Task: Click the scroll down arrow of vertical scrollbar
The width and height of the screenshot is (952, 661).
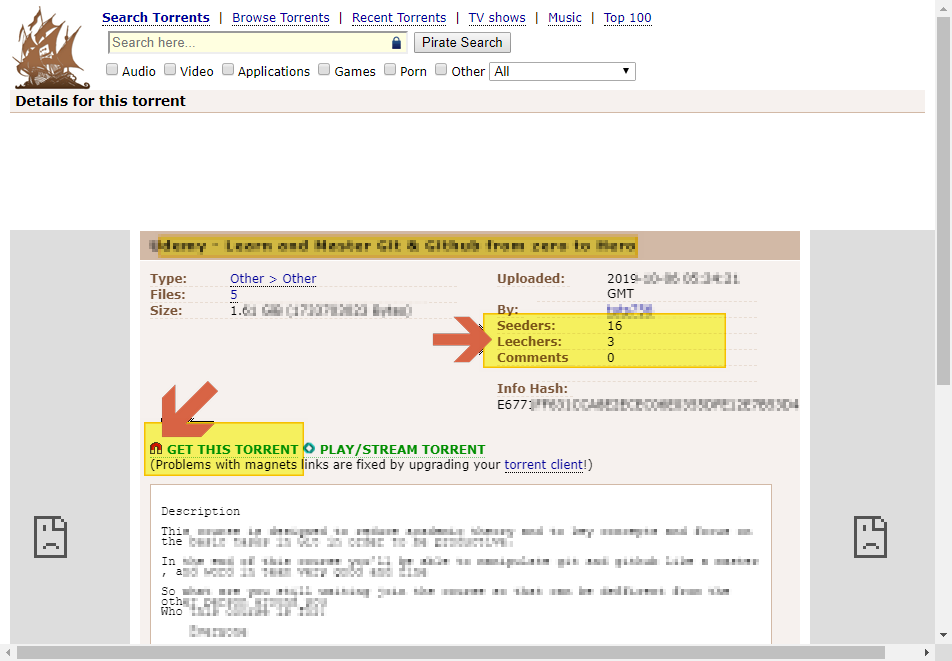Action: coord(943,636)
